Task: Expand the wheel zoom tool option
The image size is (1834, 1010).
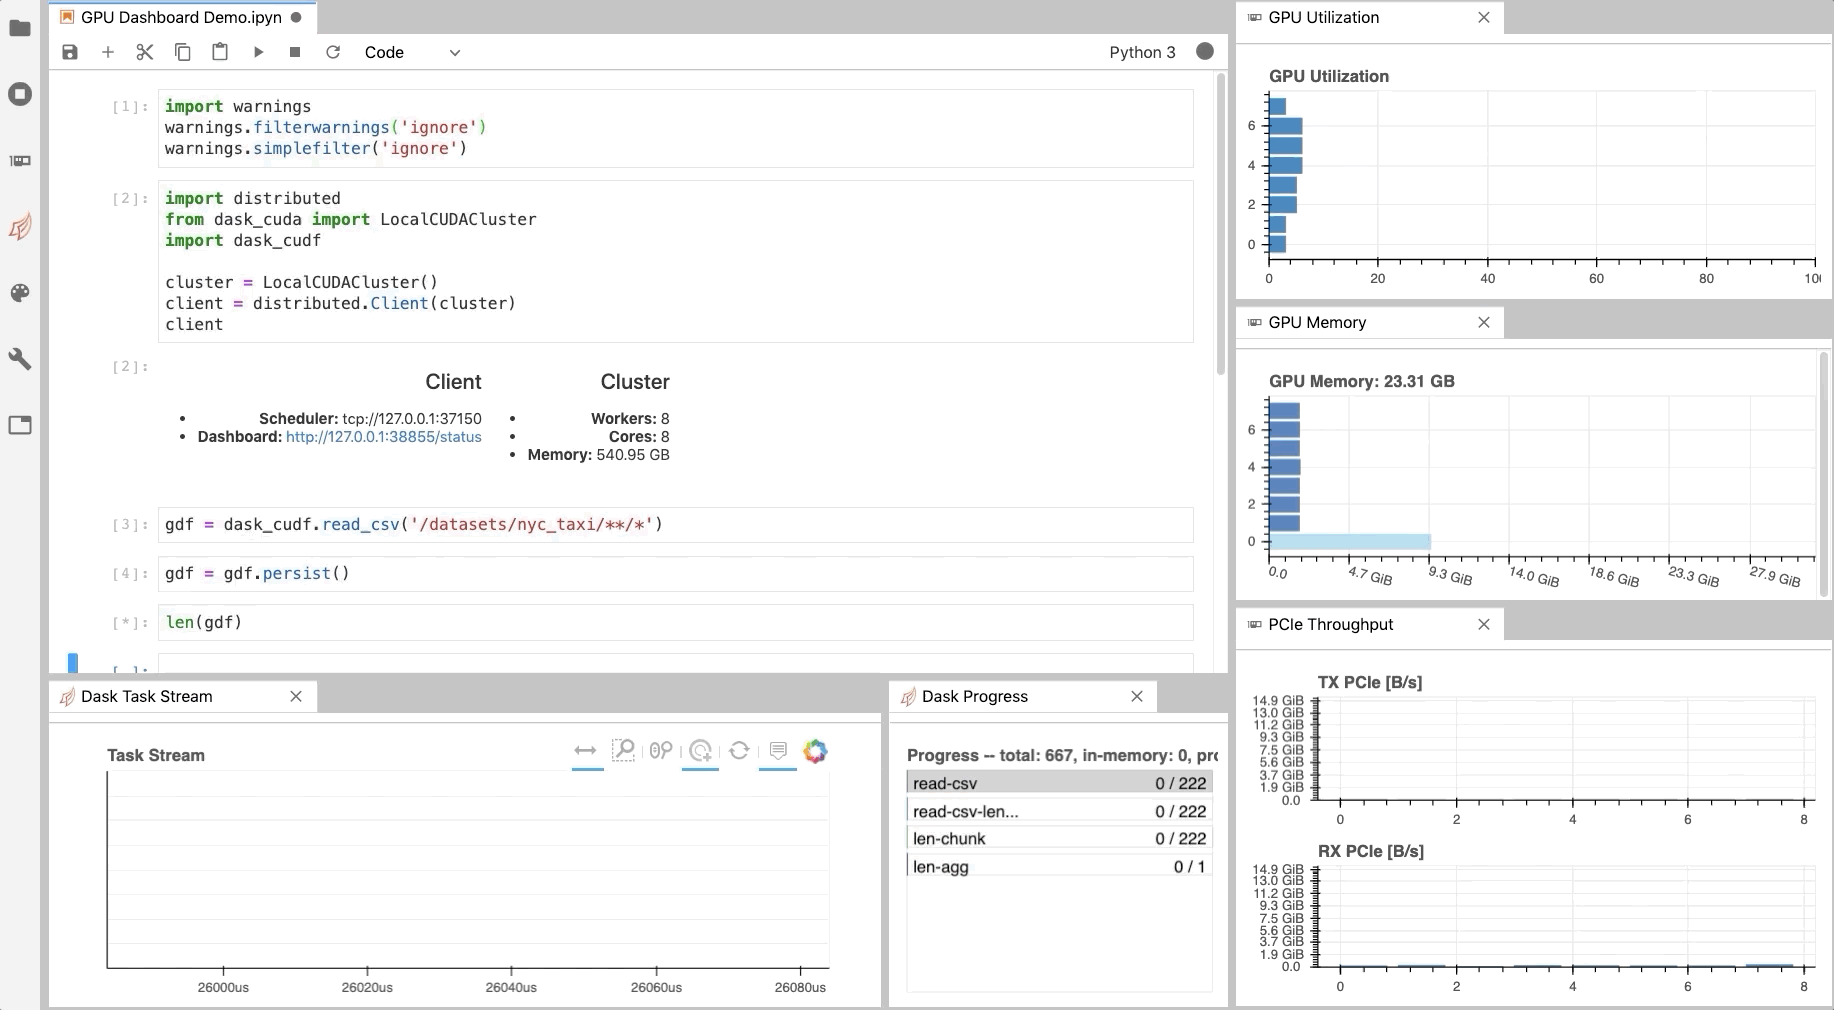Action: pyautogui.click(x=700, y=751)
